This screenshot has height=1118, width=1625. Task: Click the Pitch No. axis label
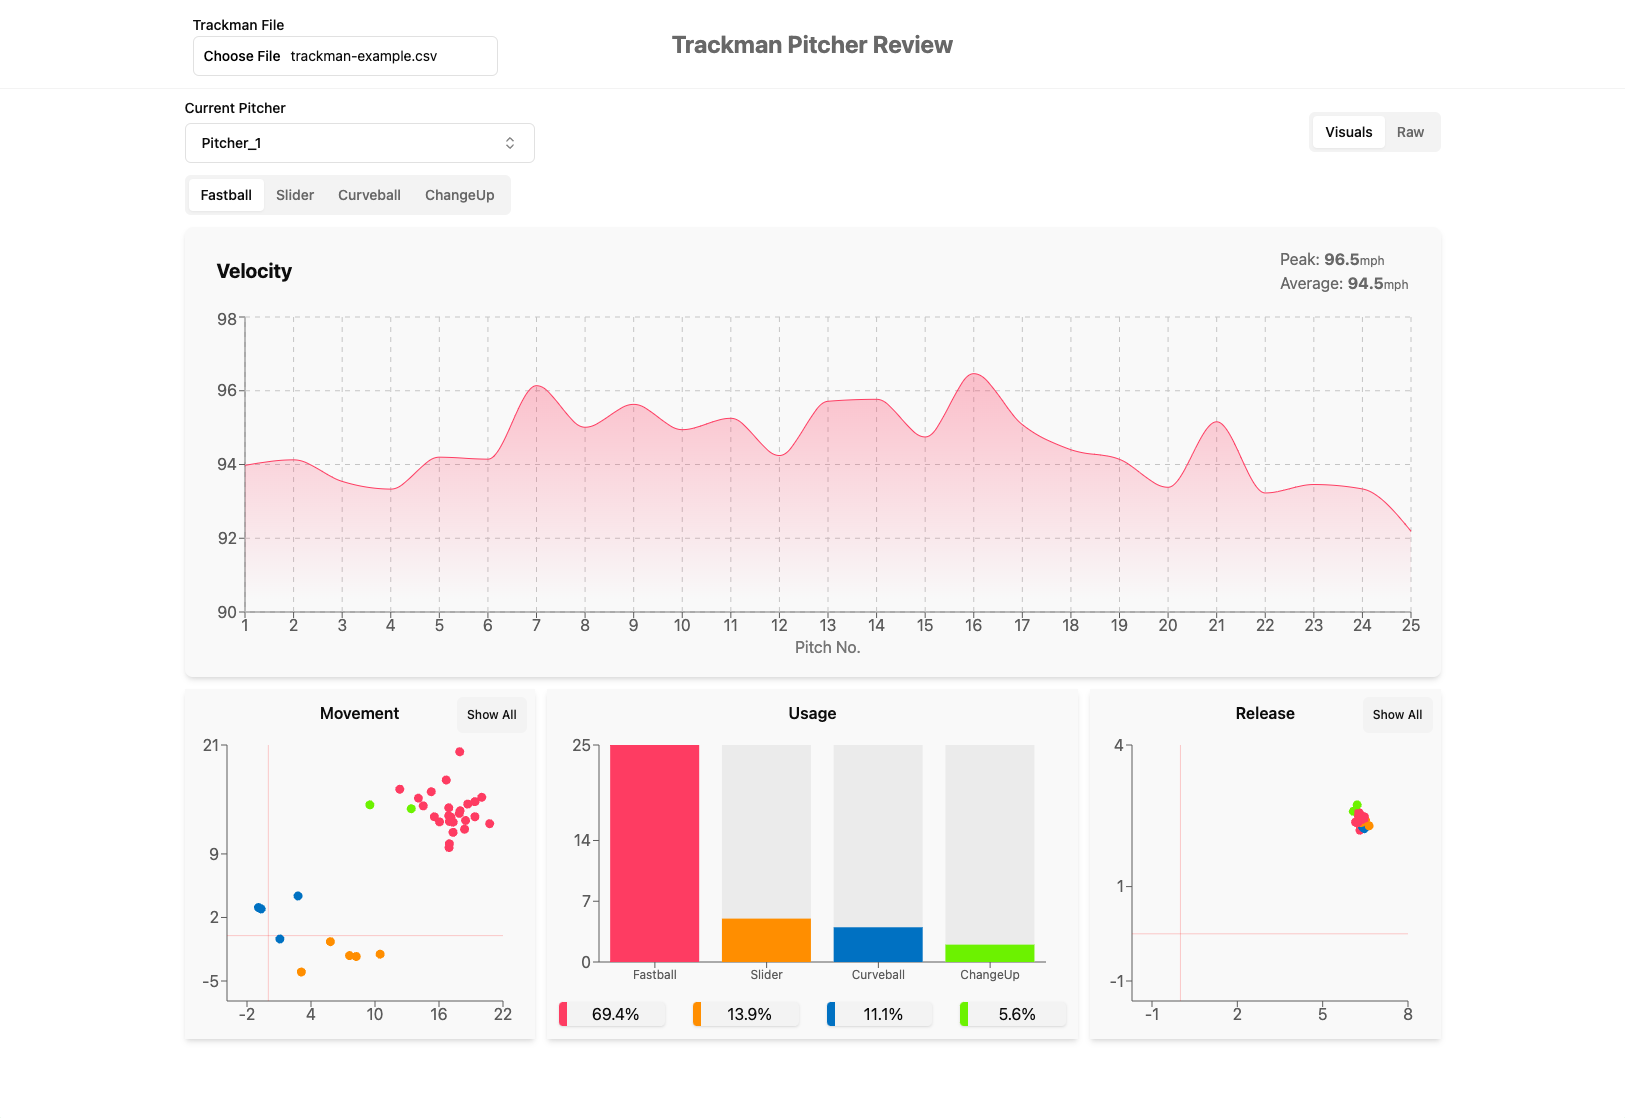[x=827, y=647]
